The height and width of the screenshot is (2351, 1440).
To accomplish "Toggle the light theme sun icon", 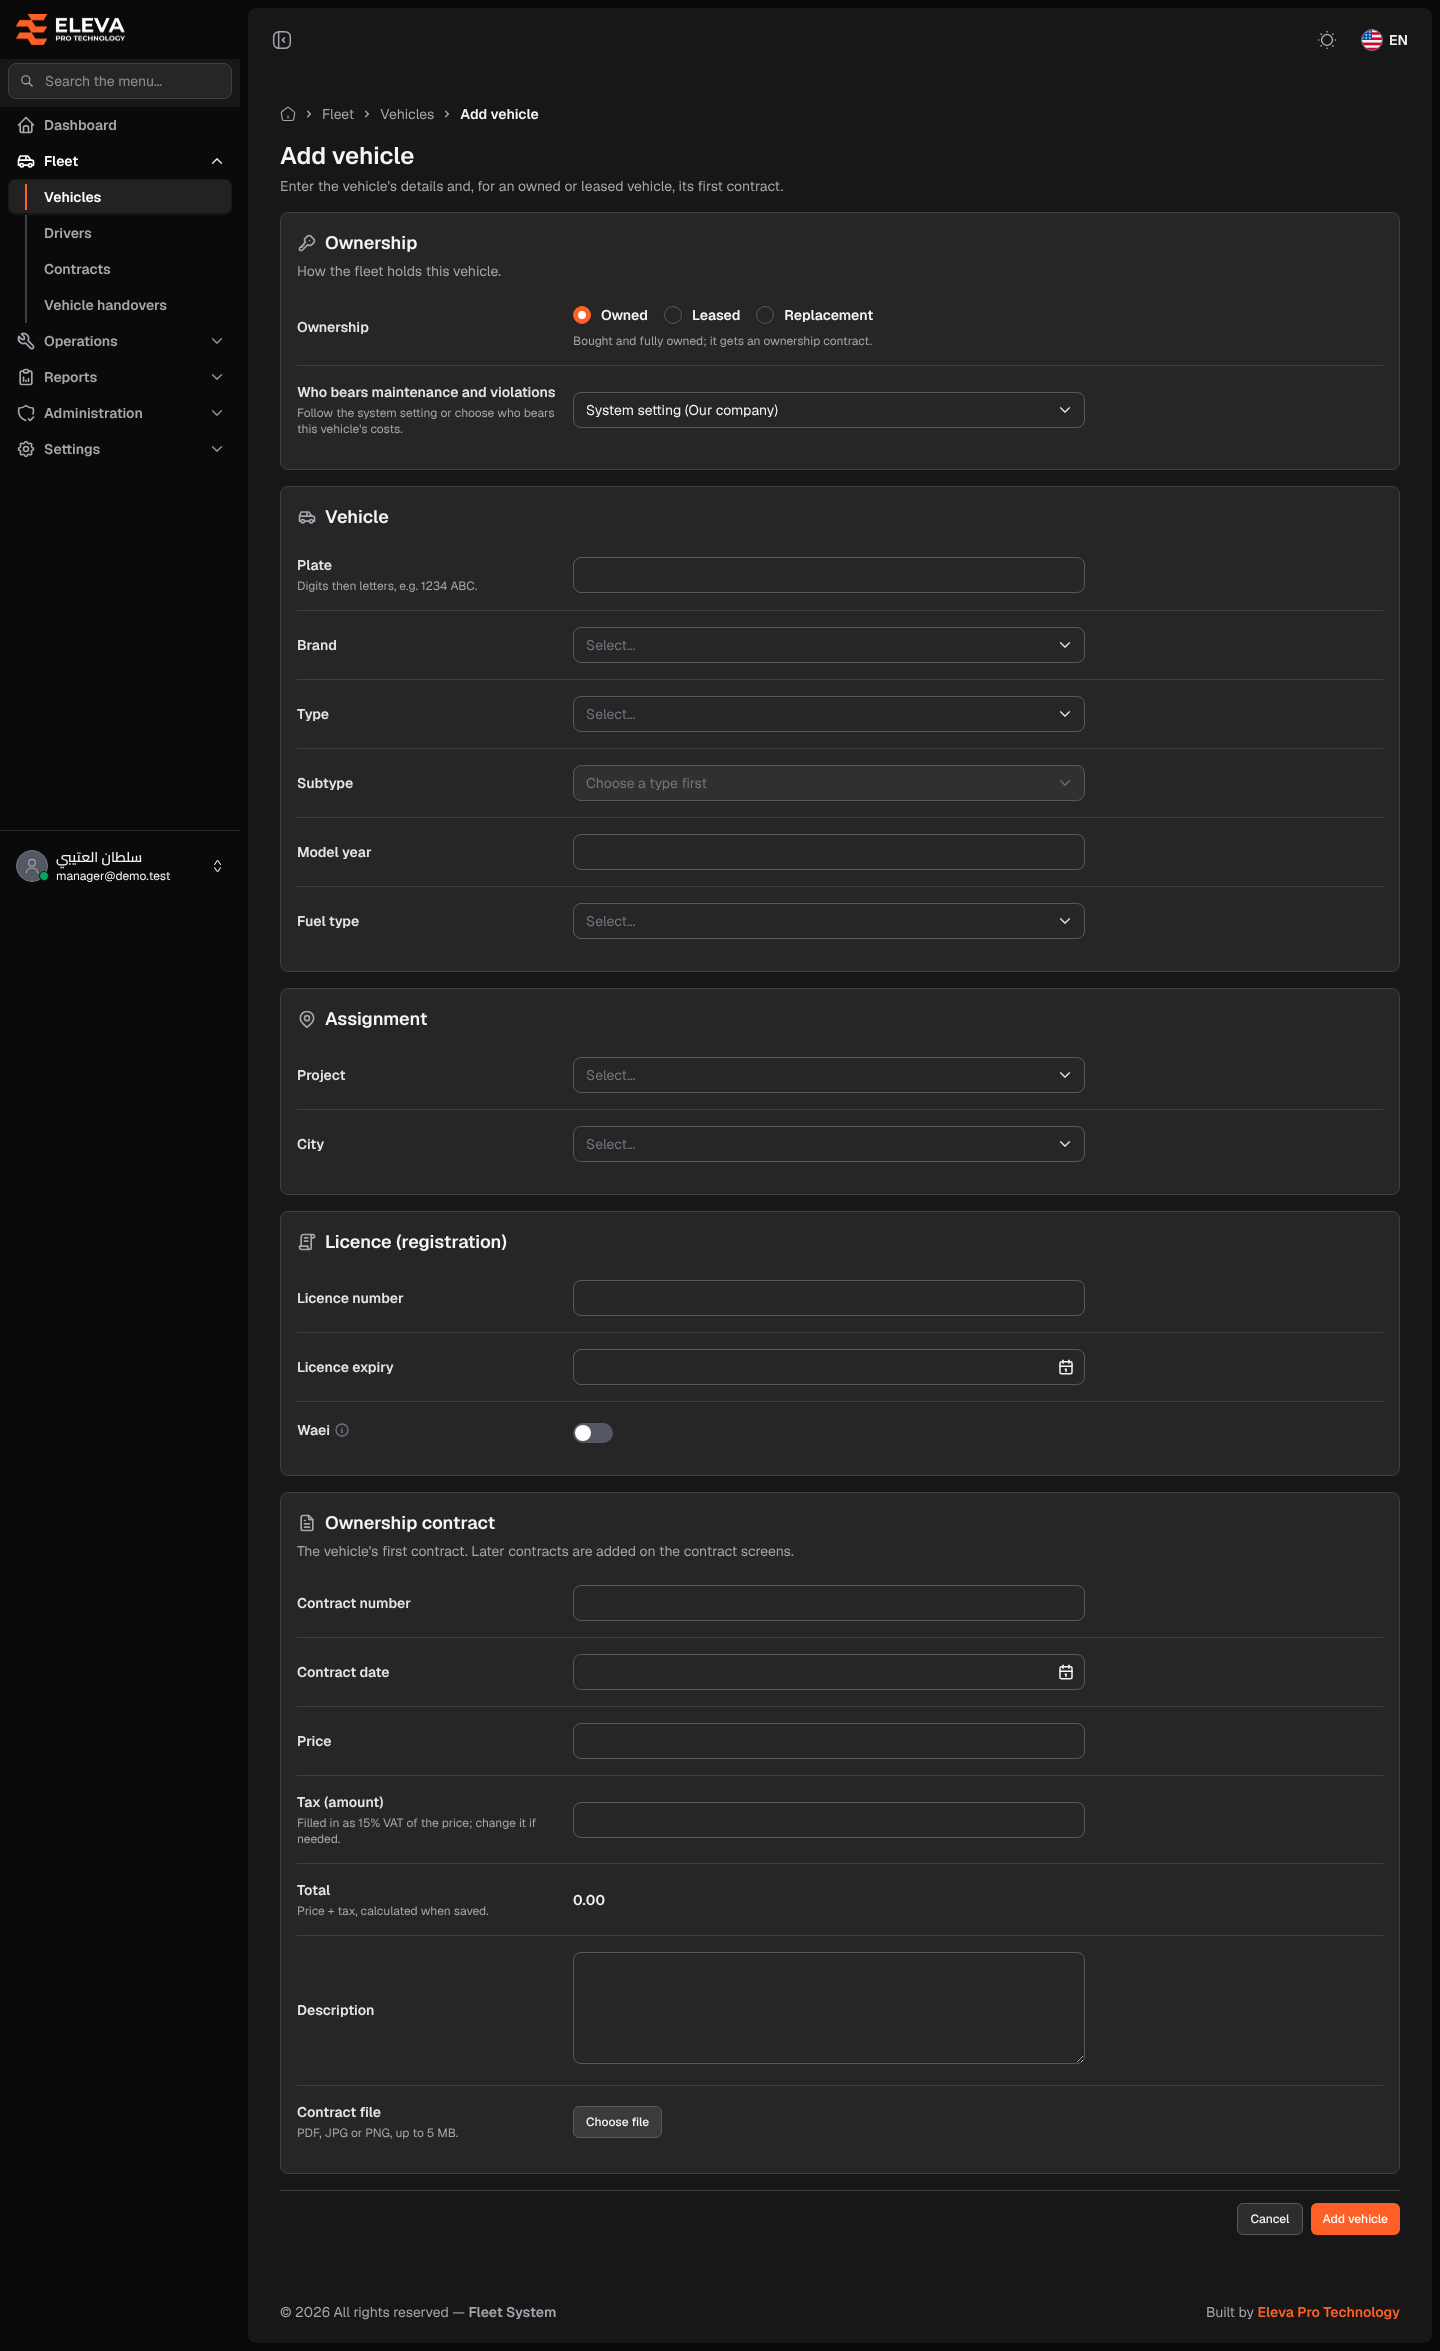I will 1327,40.
